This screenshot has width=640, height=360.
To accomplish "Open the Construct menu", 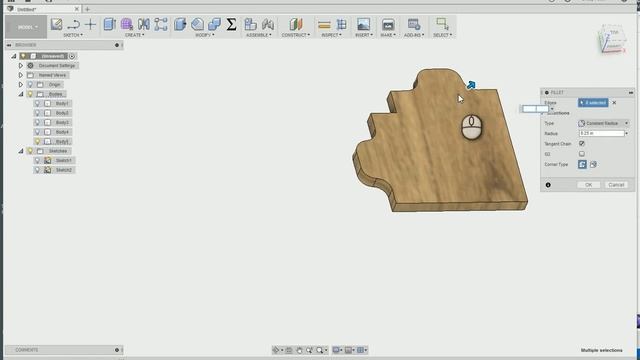I will (296, 35).
